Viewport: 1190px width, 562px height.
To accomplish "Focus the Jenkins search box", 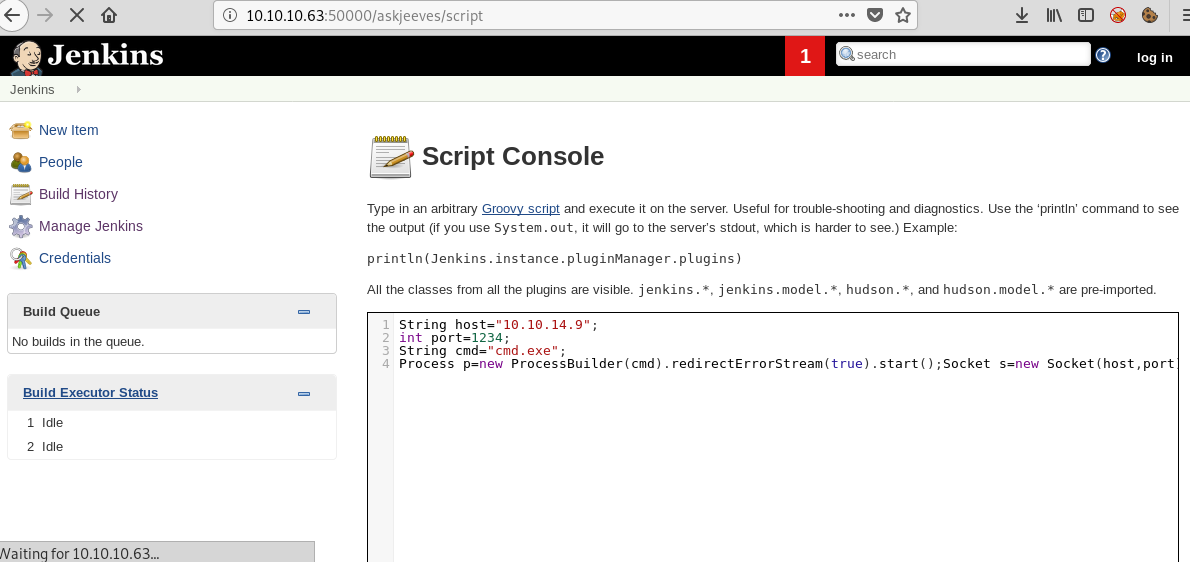I will click(x=963, y=55).
